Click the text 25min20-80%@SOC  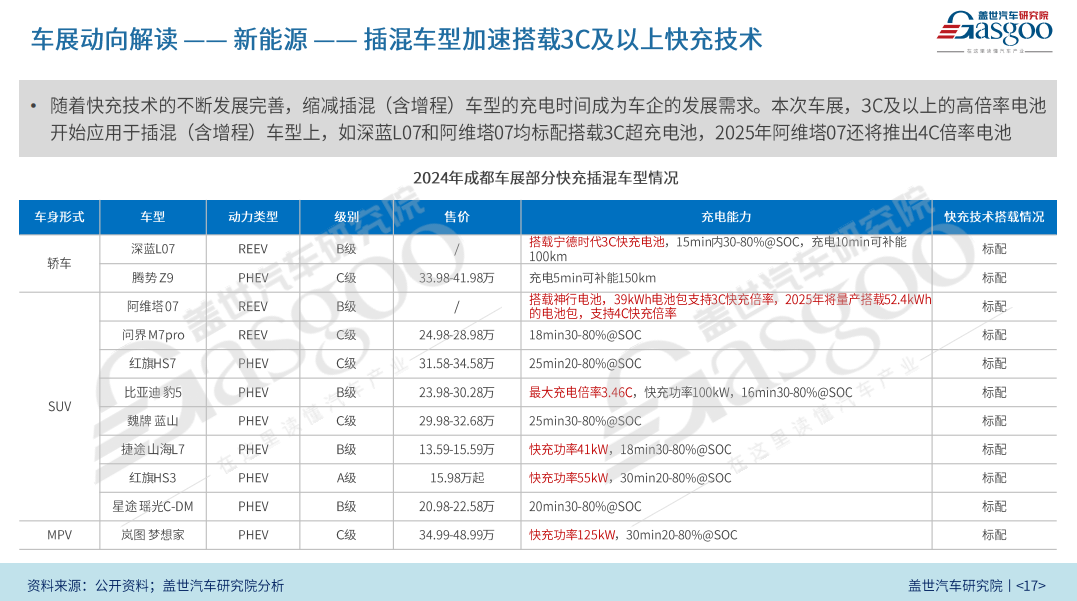585,363
